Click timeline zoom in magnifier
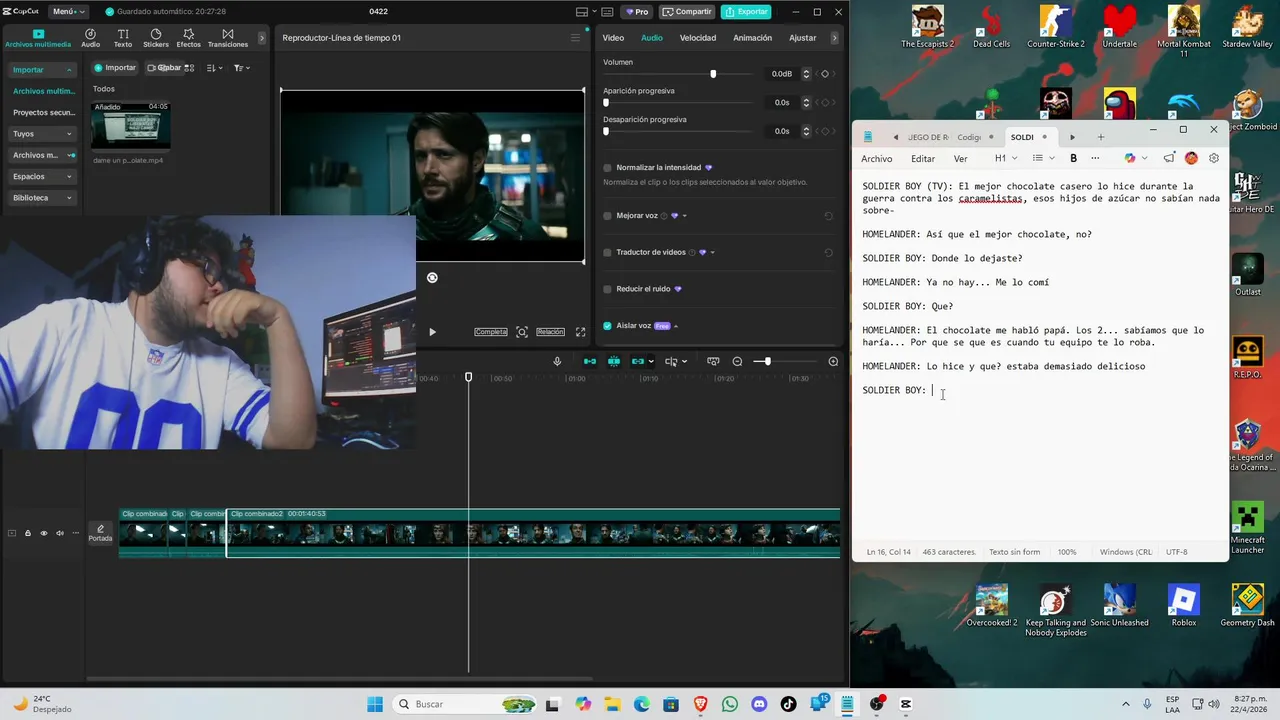The width and height of the screenshot is (1280, 720). 833,361
